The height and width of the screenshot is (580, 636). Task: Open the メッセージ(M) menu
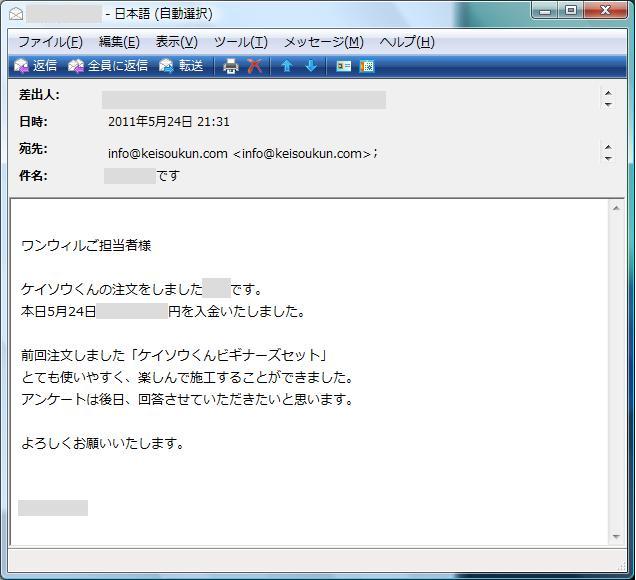click(323, 42)
